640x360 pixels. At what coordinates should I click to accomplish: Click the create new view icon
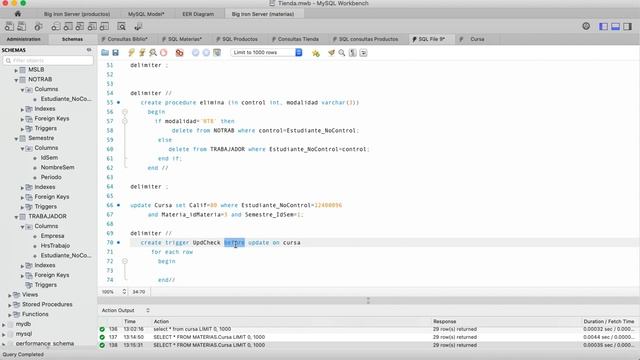(80, 27)
